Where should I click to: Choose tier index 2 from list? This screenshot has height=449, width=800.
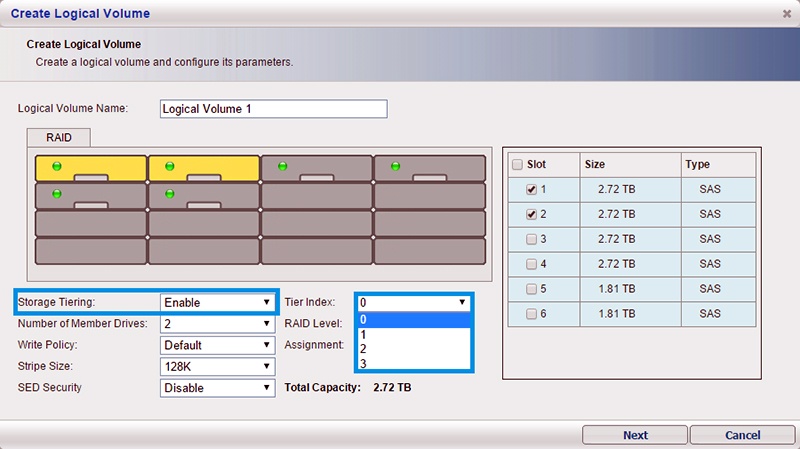tap(413, 349)
